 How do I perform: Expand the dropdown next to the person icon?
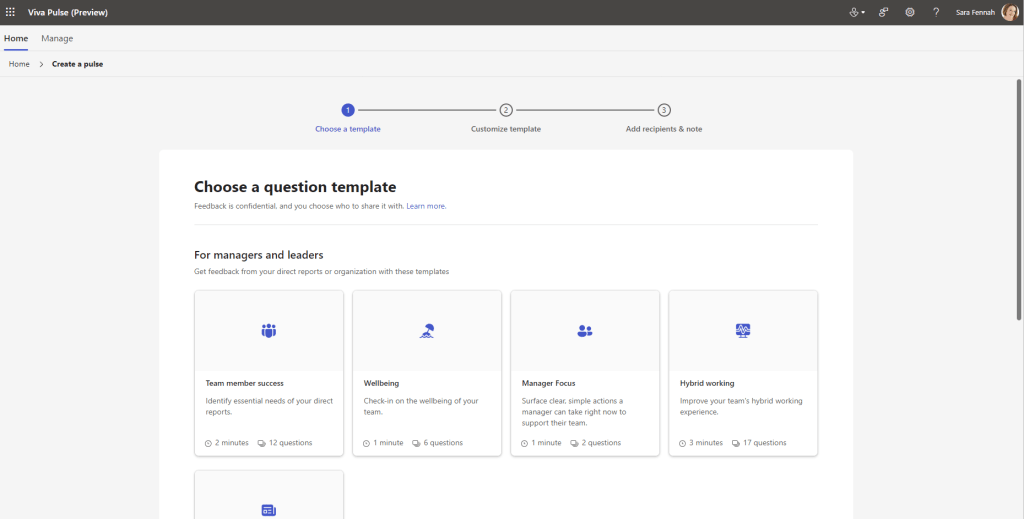pos(863,13)
